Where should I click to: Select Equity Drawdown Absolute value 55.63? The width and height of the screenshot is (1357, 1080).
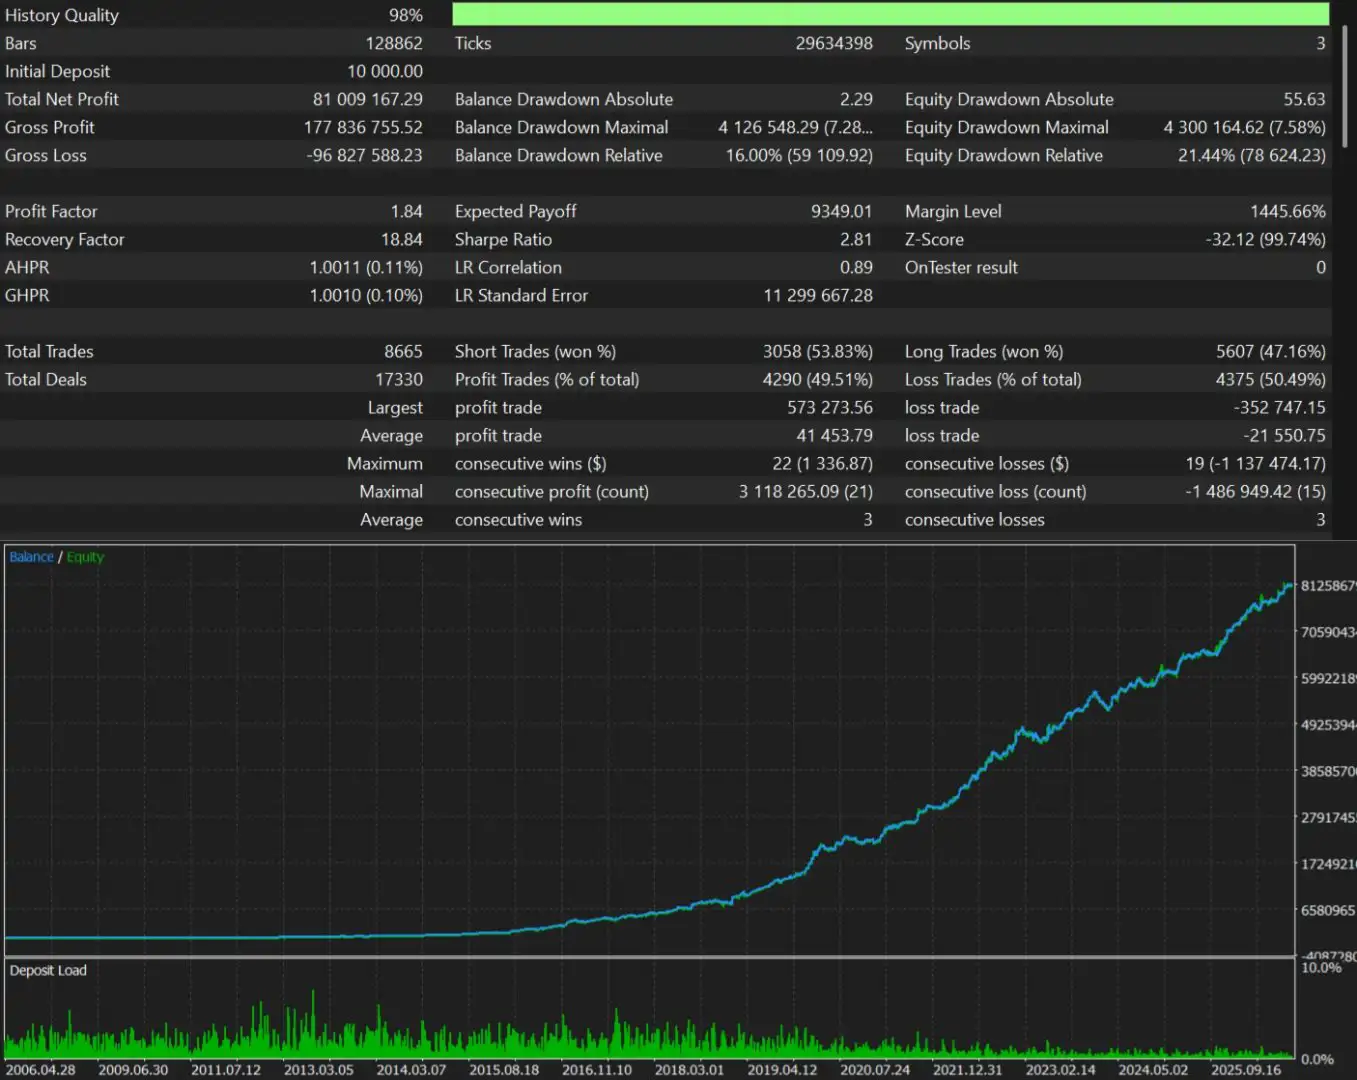1305,99
